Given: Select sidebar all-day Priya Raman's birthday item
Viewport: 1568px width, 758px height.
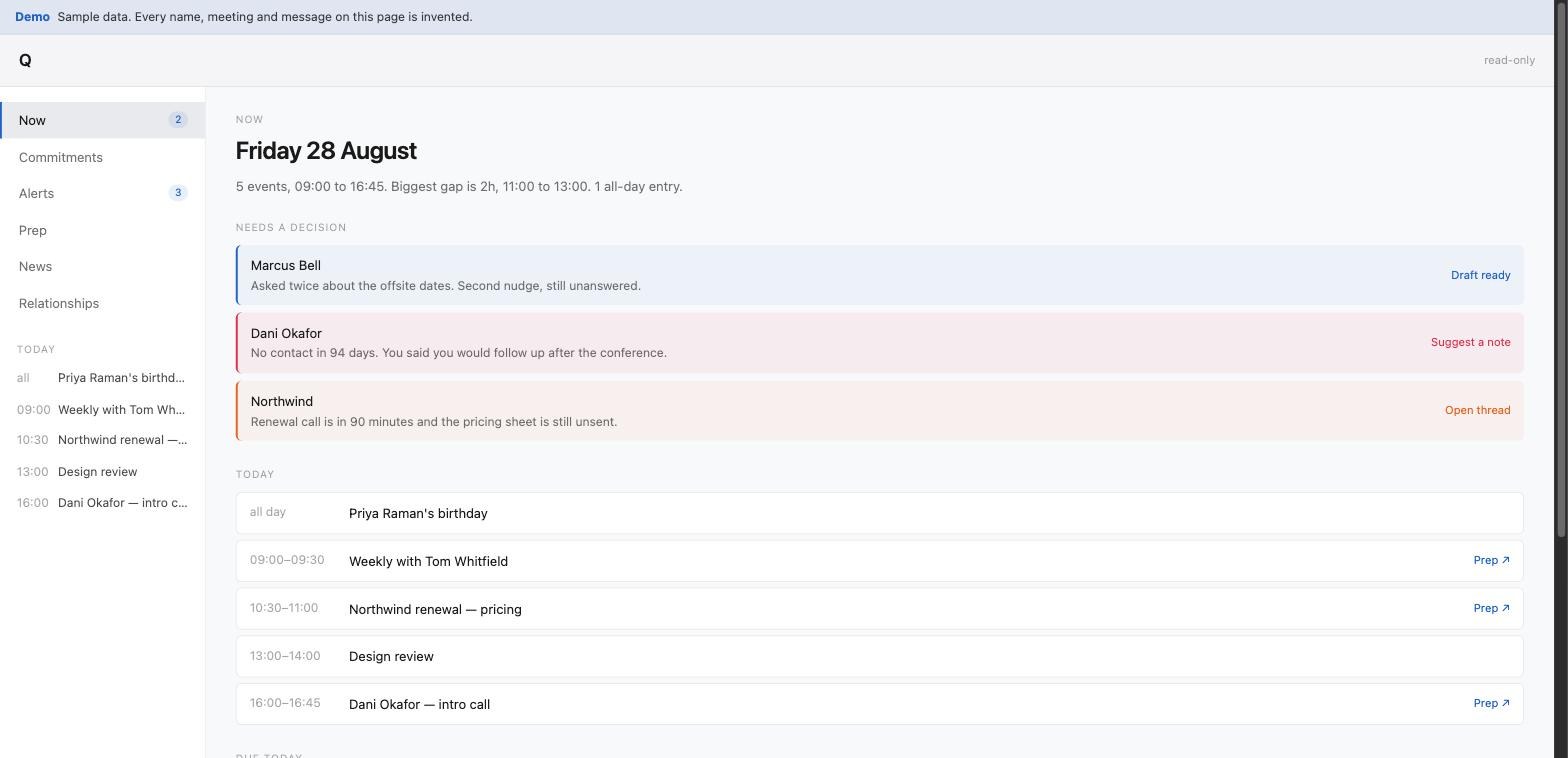Looking at the screenshot, I should tap(102, 378).
